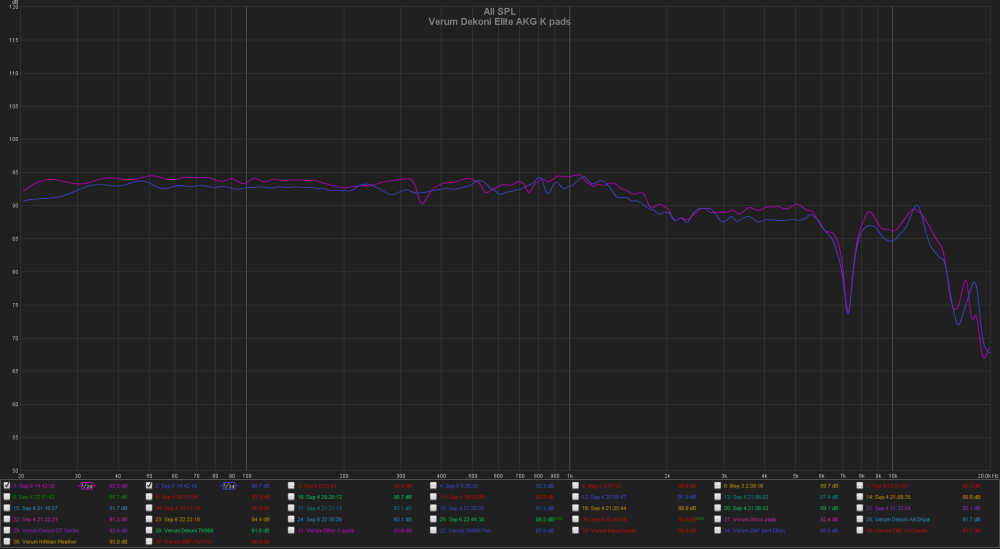Show the Verum ZMF Perf Ori trace

[x=150, y=541]
